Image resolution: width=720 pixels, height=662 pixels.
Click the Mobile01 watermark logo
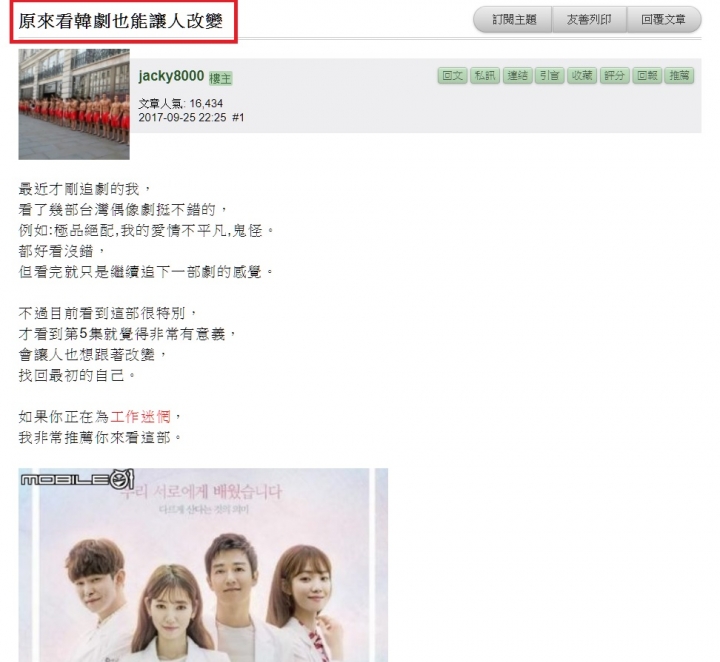point(77,479)
